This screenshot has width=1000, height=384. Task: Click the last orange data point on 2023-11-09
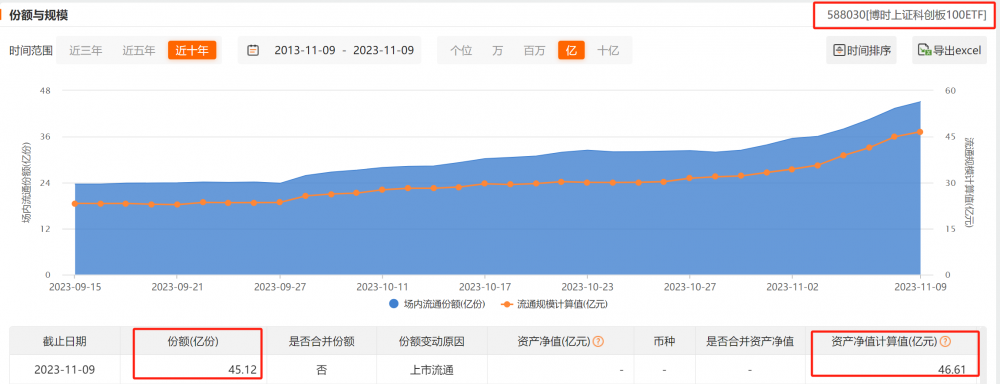(920, 132)
